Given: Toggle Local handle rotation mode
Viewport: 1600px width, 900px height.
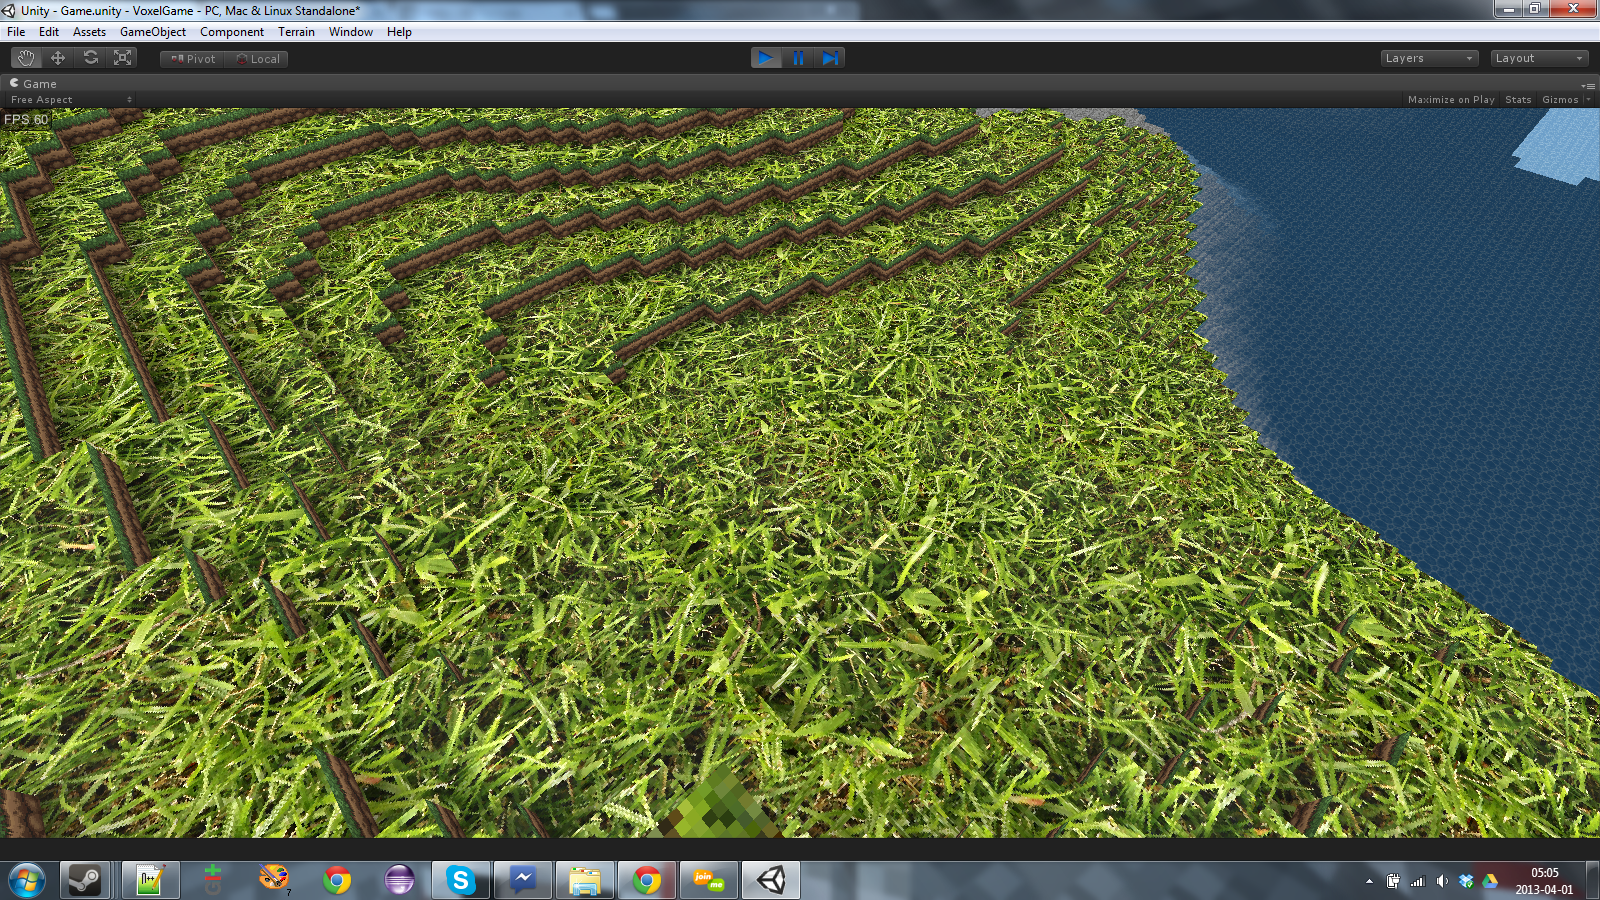Looking at the screenshot, I should point(257,59).
